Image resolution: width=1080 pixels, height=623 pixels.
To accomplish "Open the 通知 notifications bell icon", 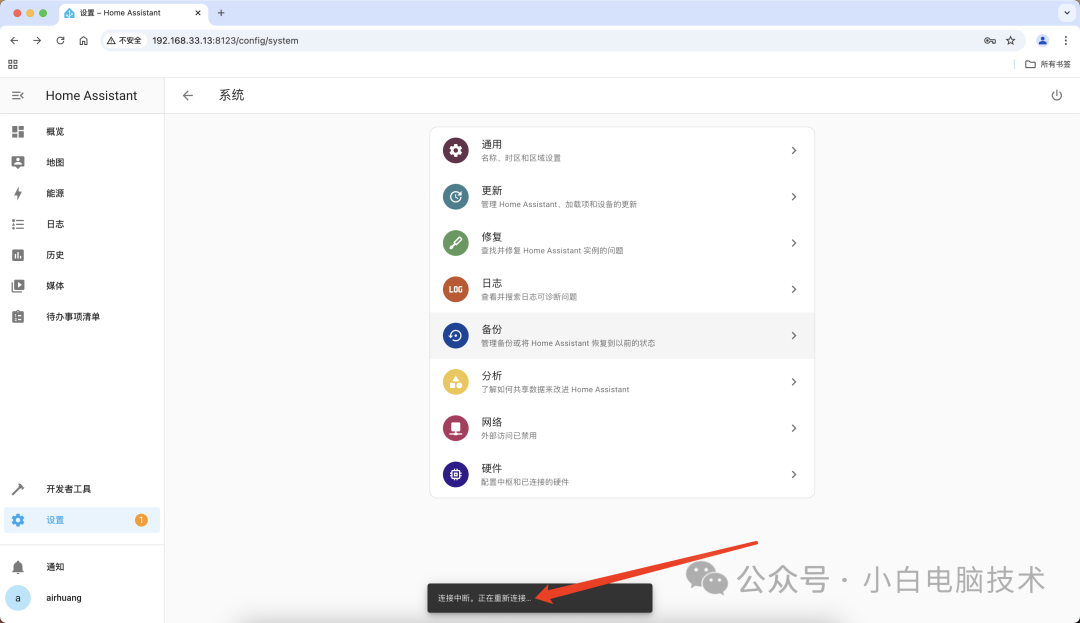I will click(x=18, y=567).
